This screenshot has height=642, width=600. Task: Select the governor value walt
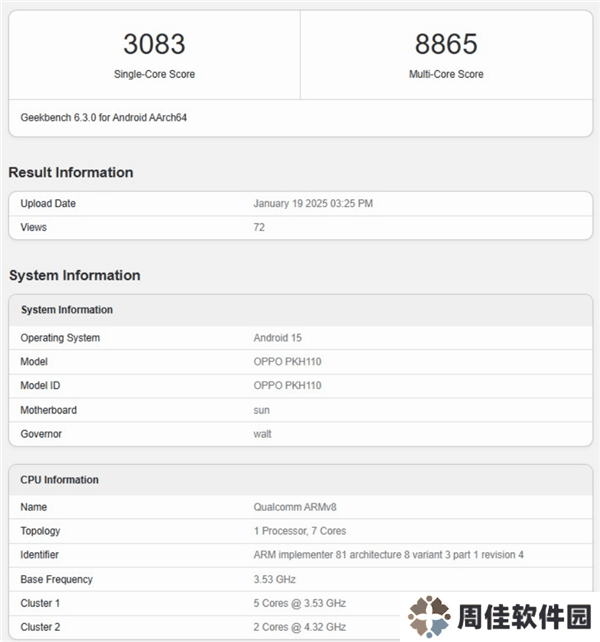pyautogui.click(x=262, y=434)
